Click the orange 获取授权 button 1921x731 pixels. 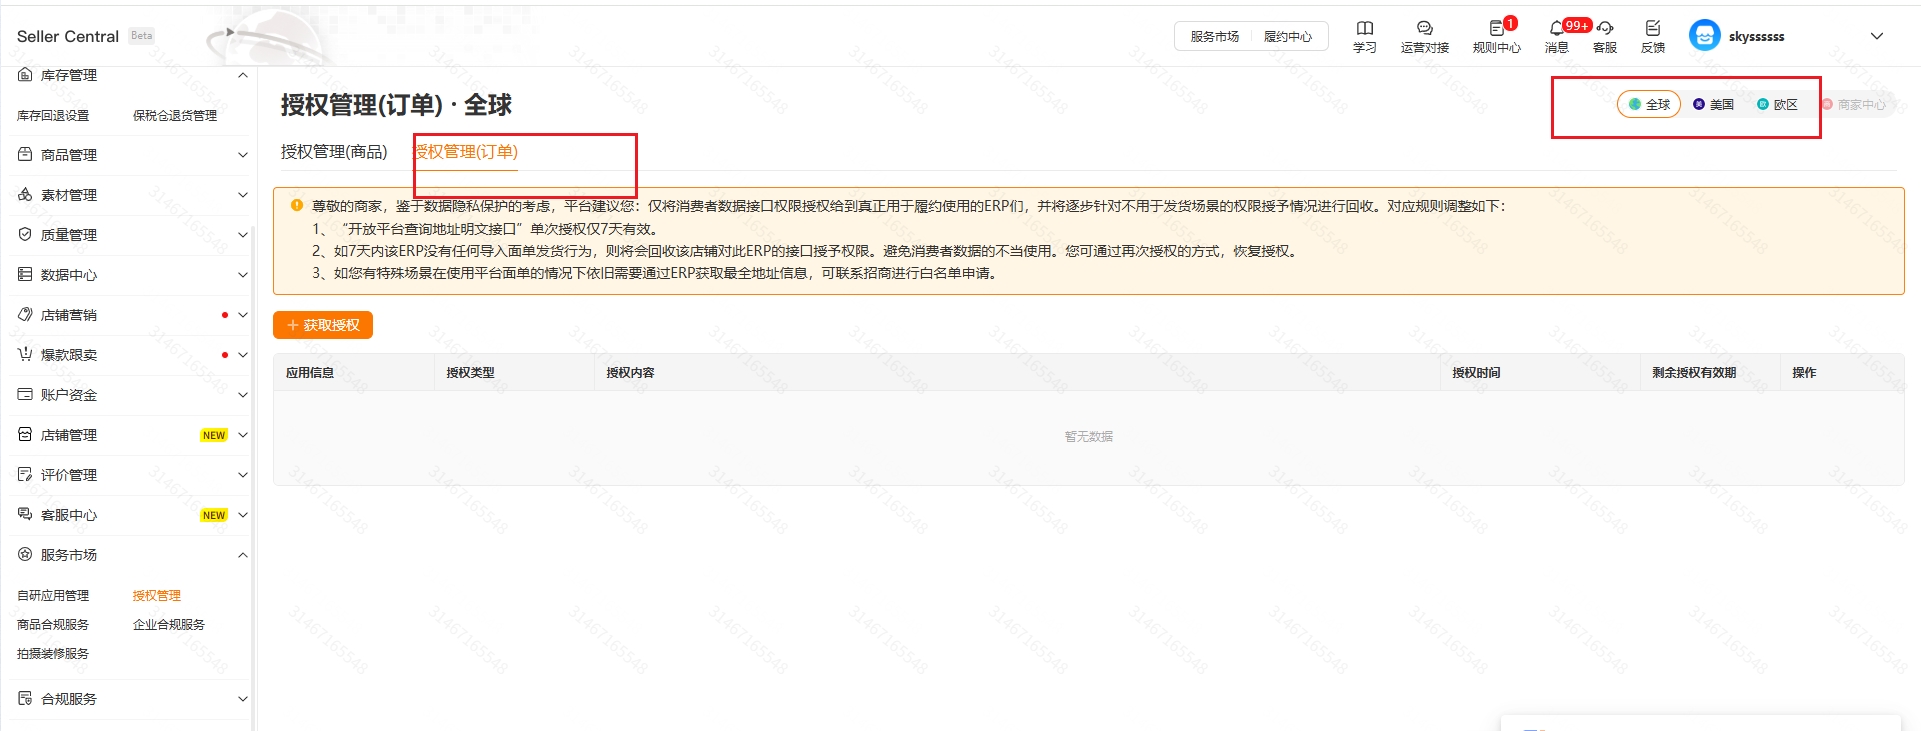[323, 325]
